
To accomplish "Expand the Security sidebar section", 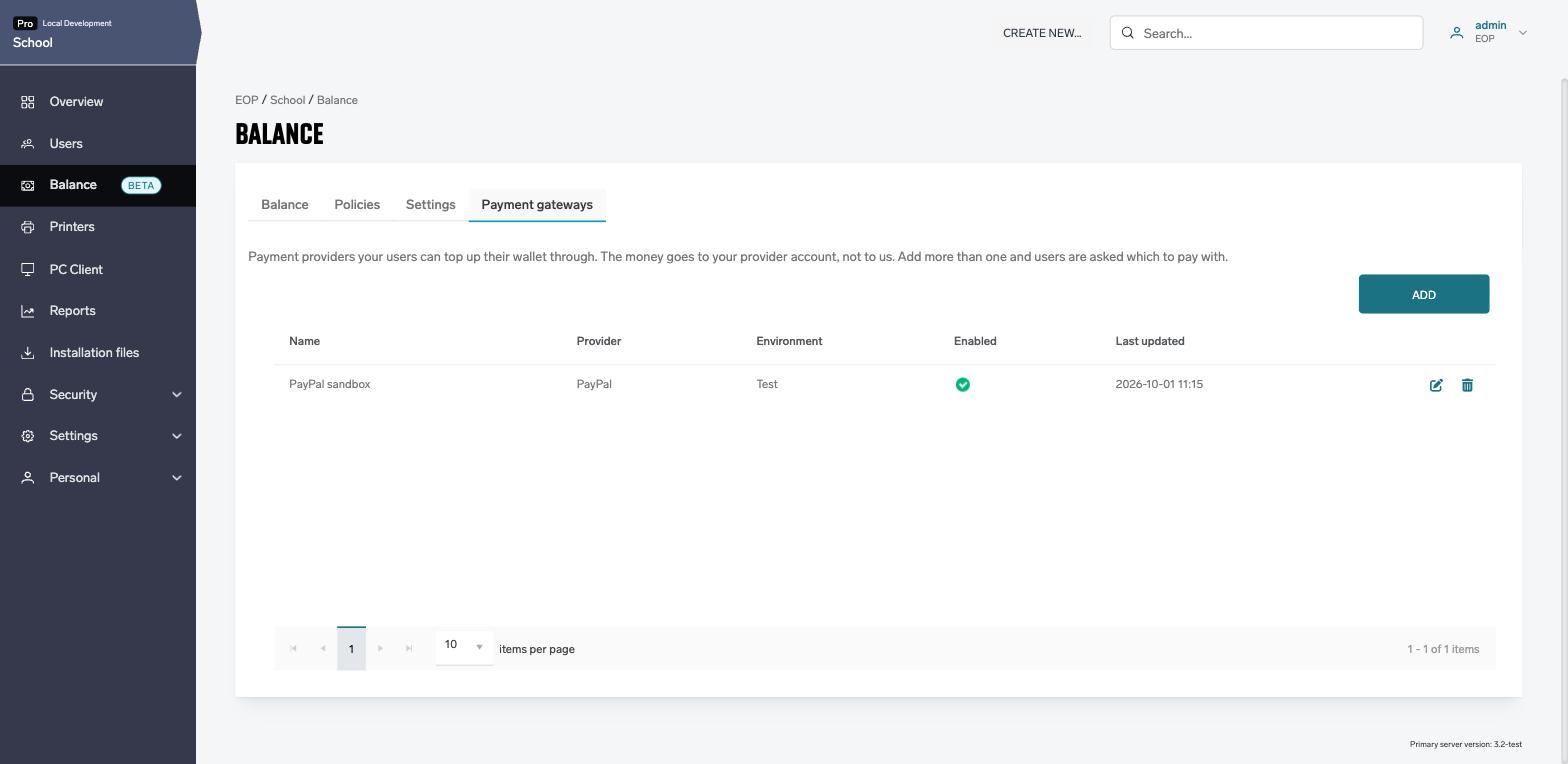I will point(177,395).
